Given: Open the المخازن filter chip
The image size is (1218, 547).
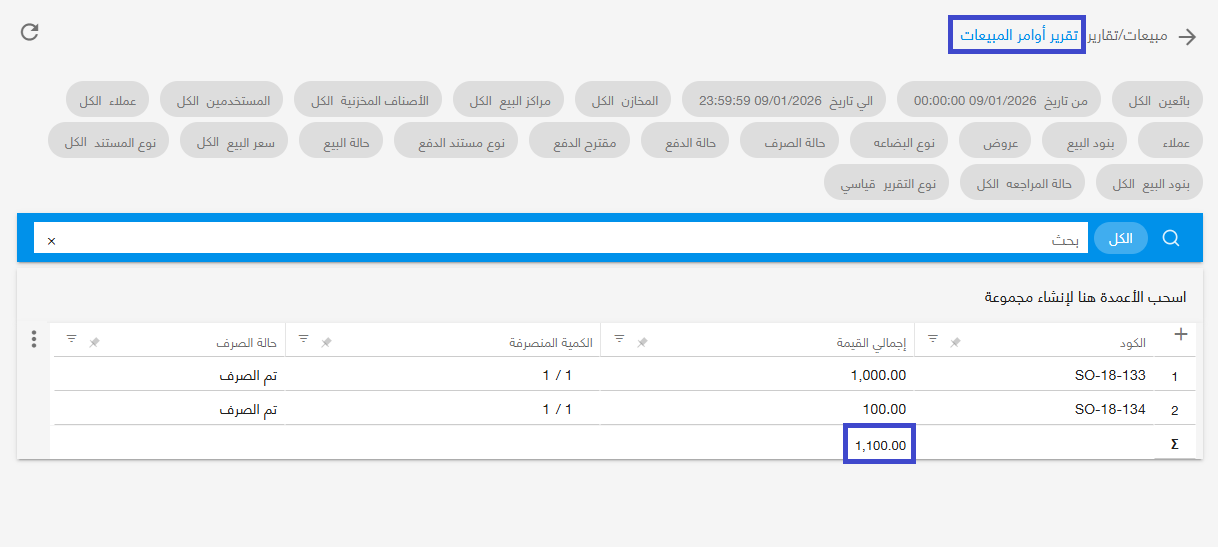Looking at the screenshot, I should [624, 101].
